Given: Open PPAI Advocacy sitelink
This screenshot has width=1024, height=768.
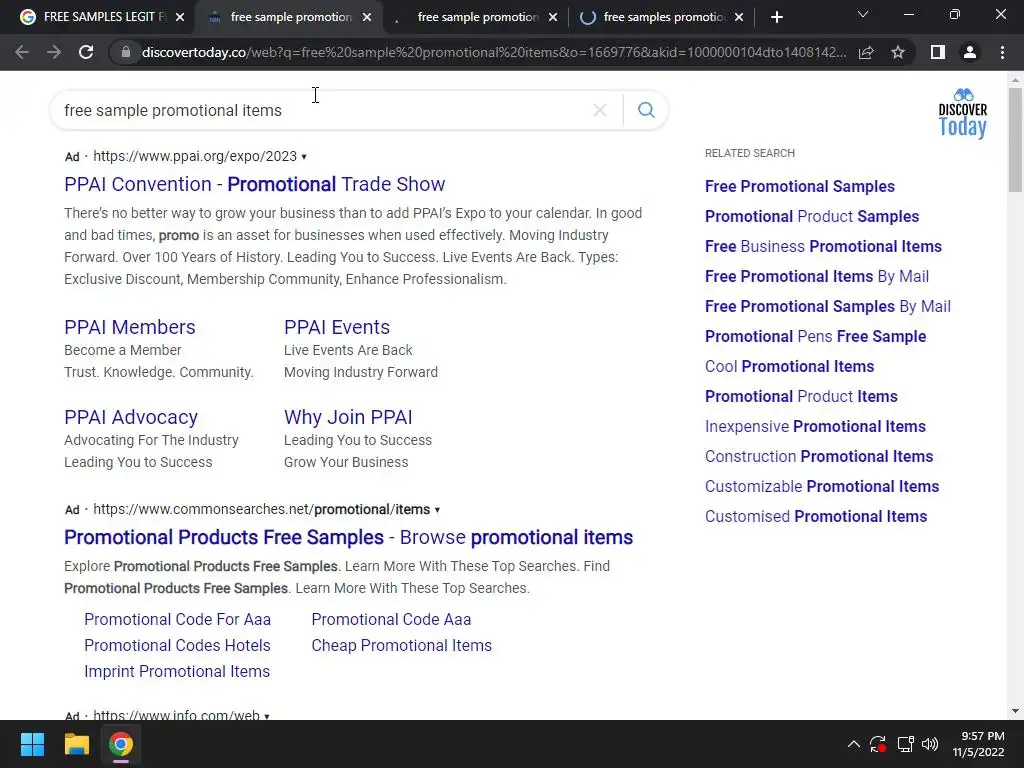Looking at the screenshot, I should click(131, 417).
